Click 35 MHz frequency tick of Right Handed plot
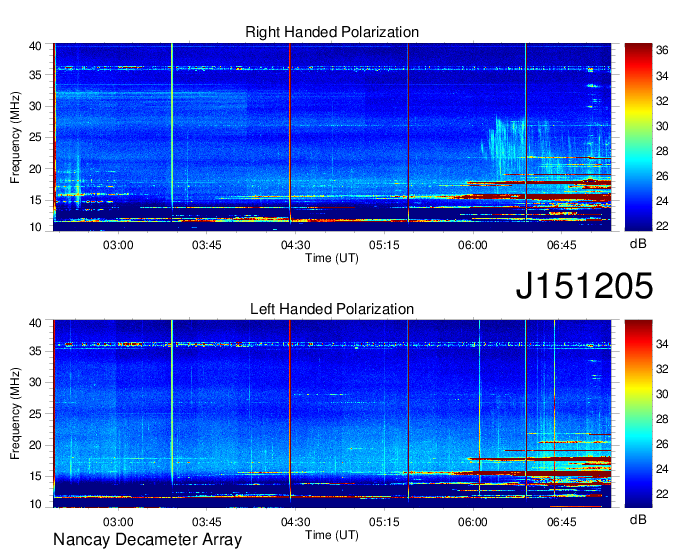 (x=35, y=75)
